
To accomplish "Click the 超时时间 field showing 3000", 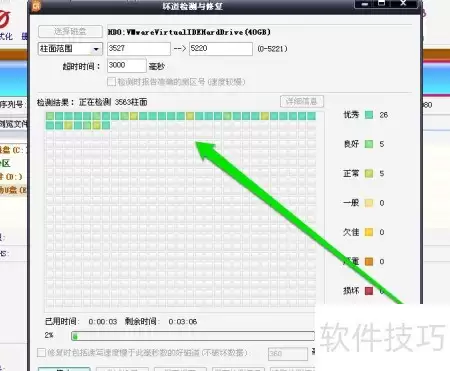I will coord(127,65).
